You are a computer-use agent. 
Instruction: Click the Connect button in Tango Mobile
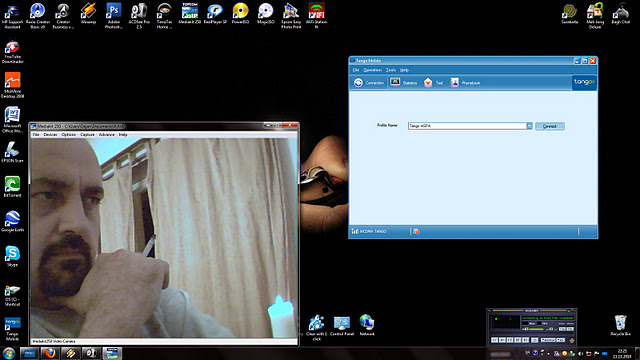550,126
